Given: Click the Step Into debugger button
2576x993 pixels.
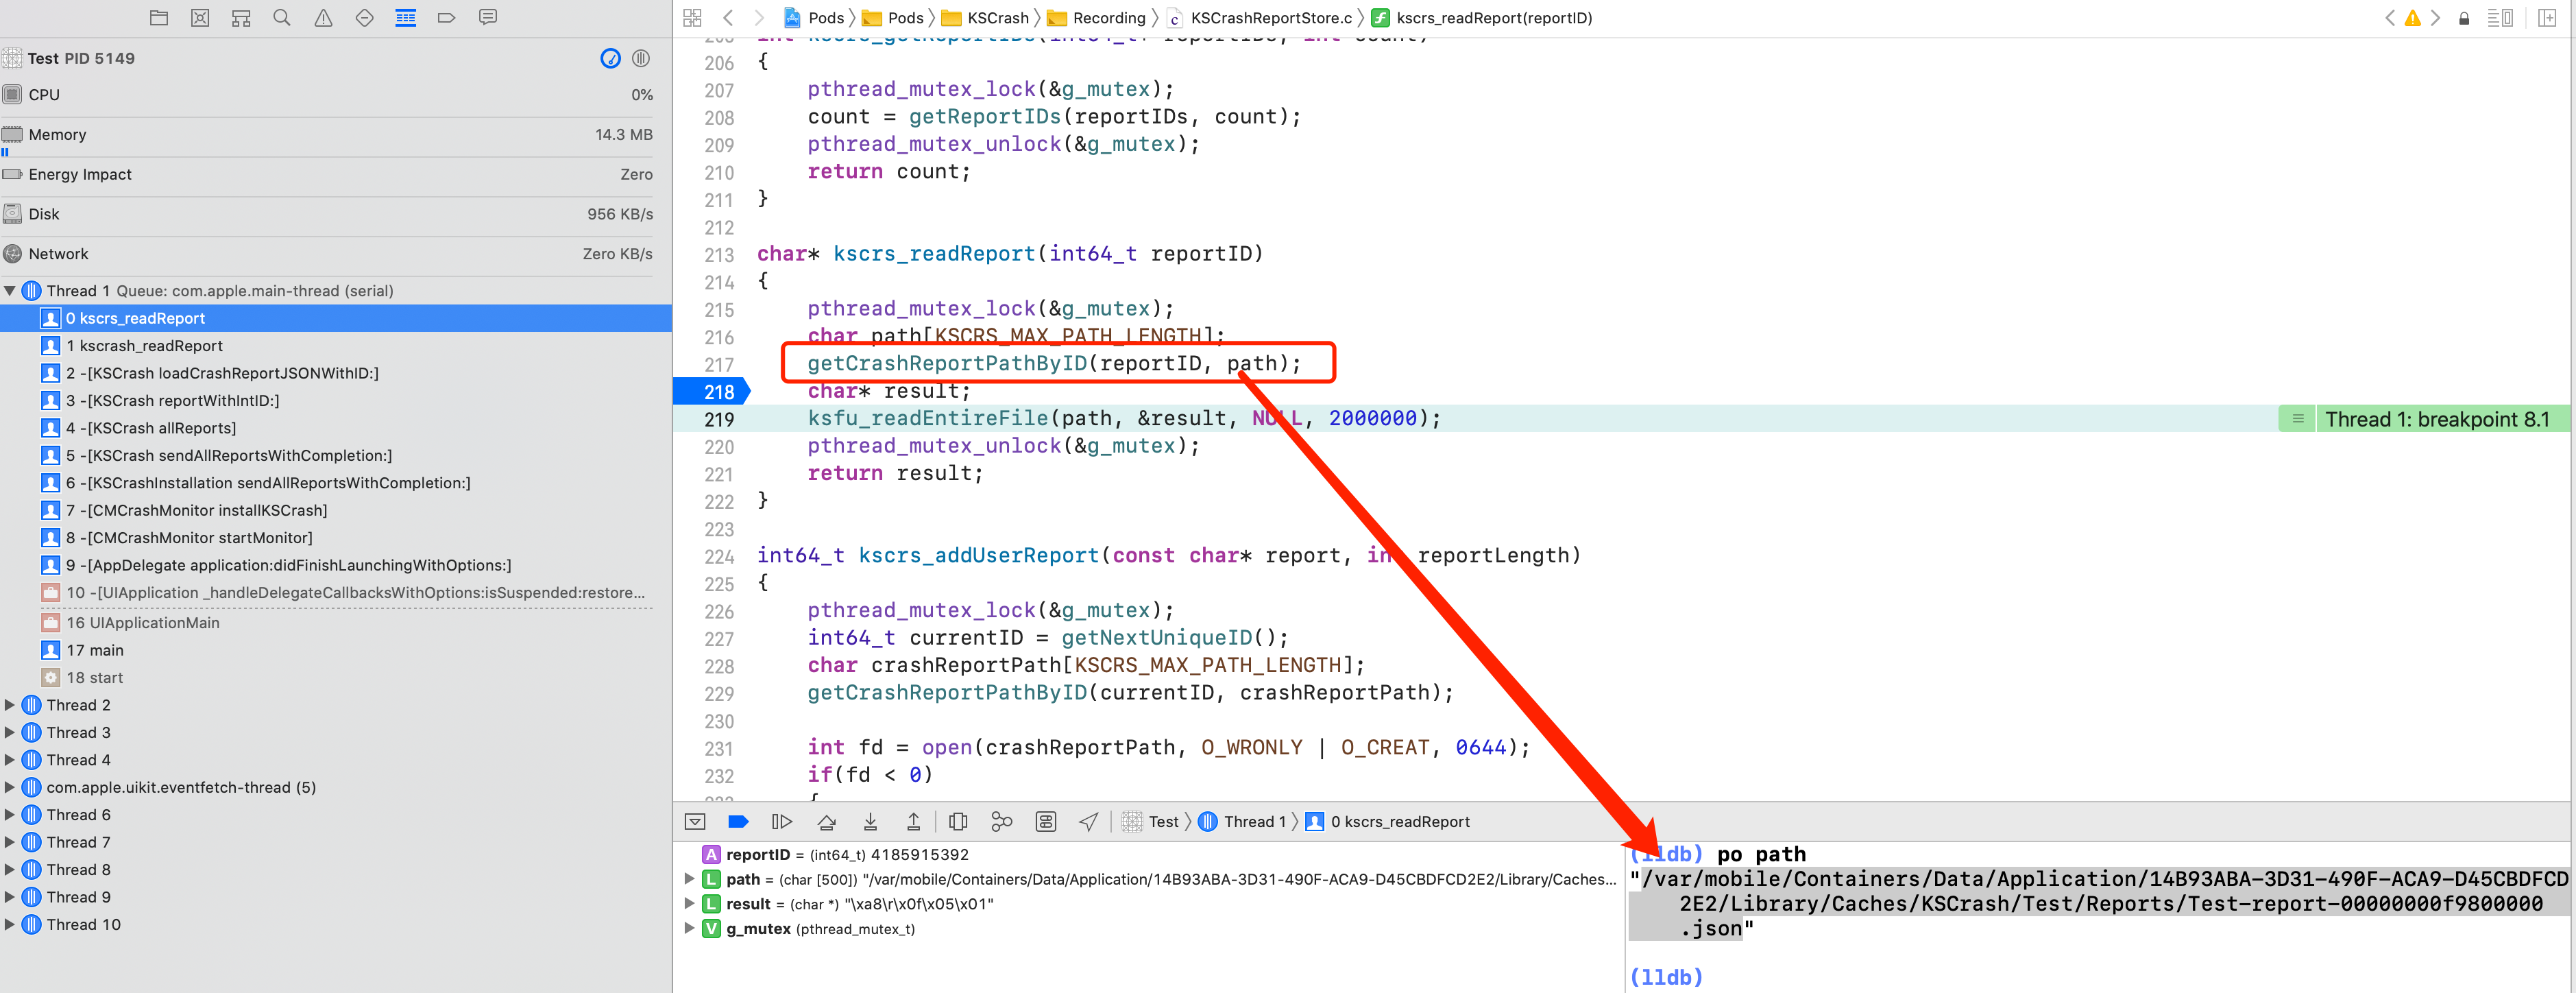Looking at the screenshot, I should [x=870, y=822].
